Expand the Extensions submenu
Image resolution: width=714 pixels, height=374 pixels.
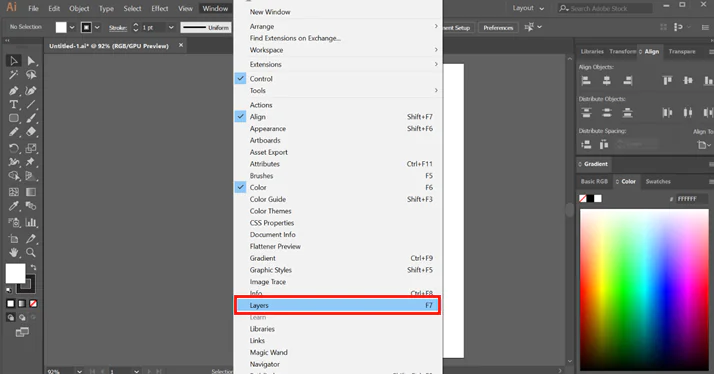coord(337,64)
